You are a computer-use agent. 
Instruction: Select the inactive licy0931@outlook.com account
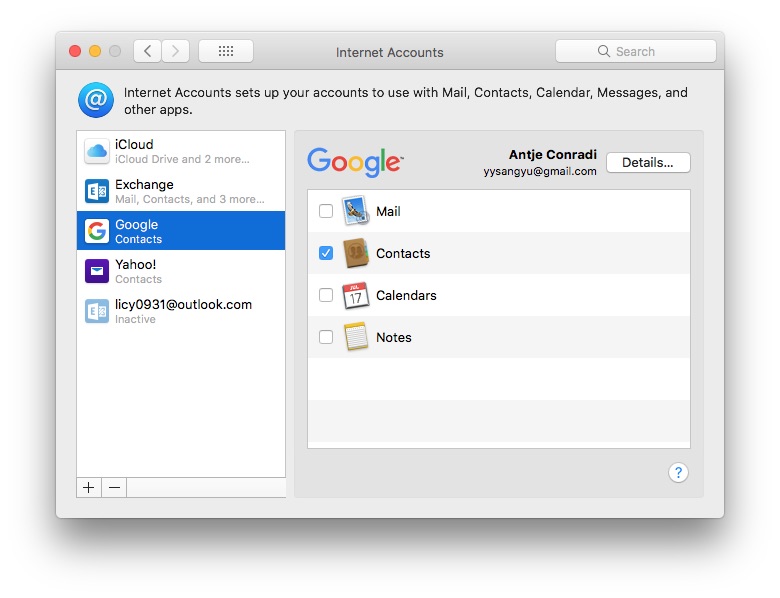181,311
